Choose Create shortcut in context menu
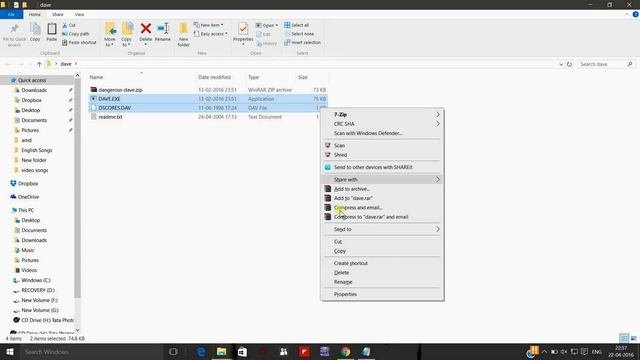Image resolution: width=640 pixels, height=360 pixels. (x=382, y=263)
